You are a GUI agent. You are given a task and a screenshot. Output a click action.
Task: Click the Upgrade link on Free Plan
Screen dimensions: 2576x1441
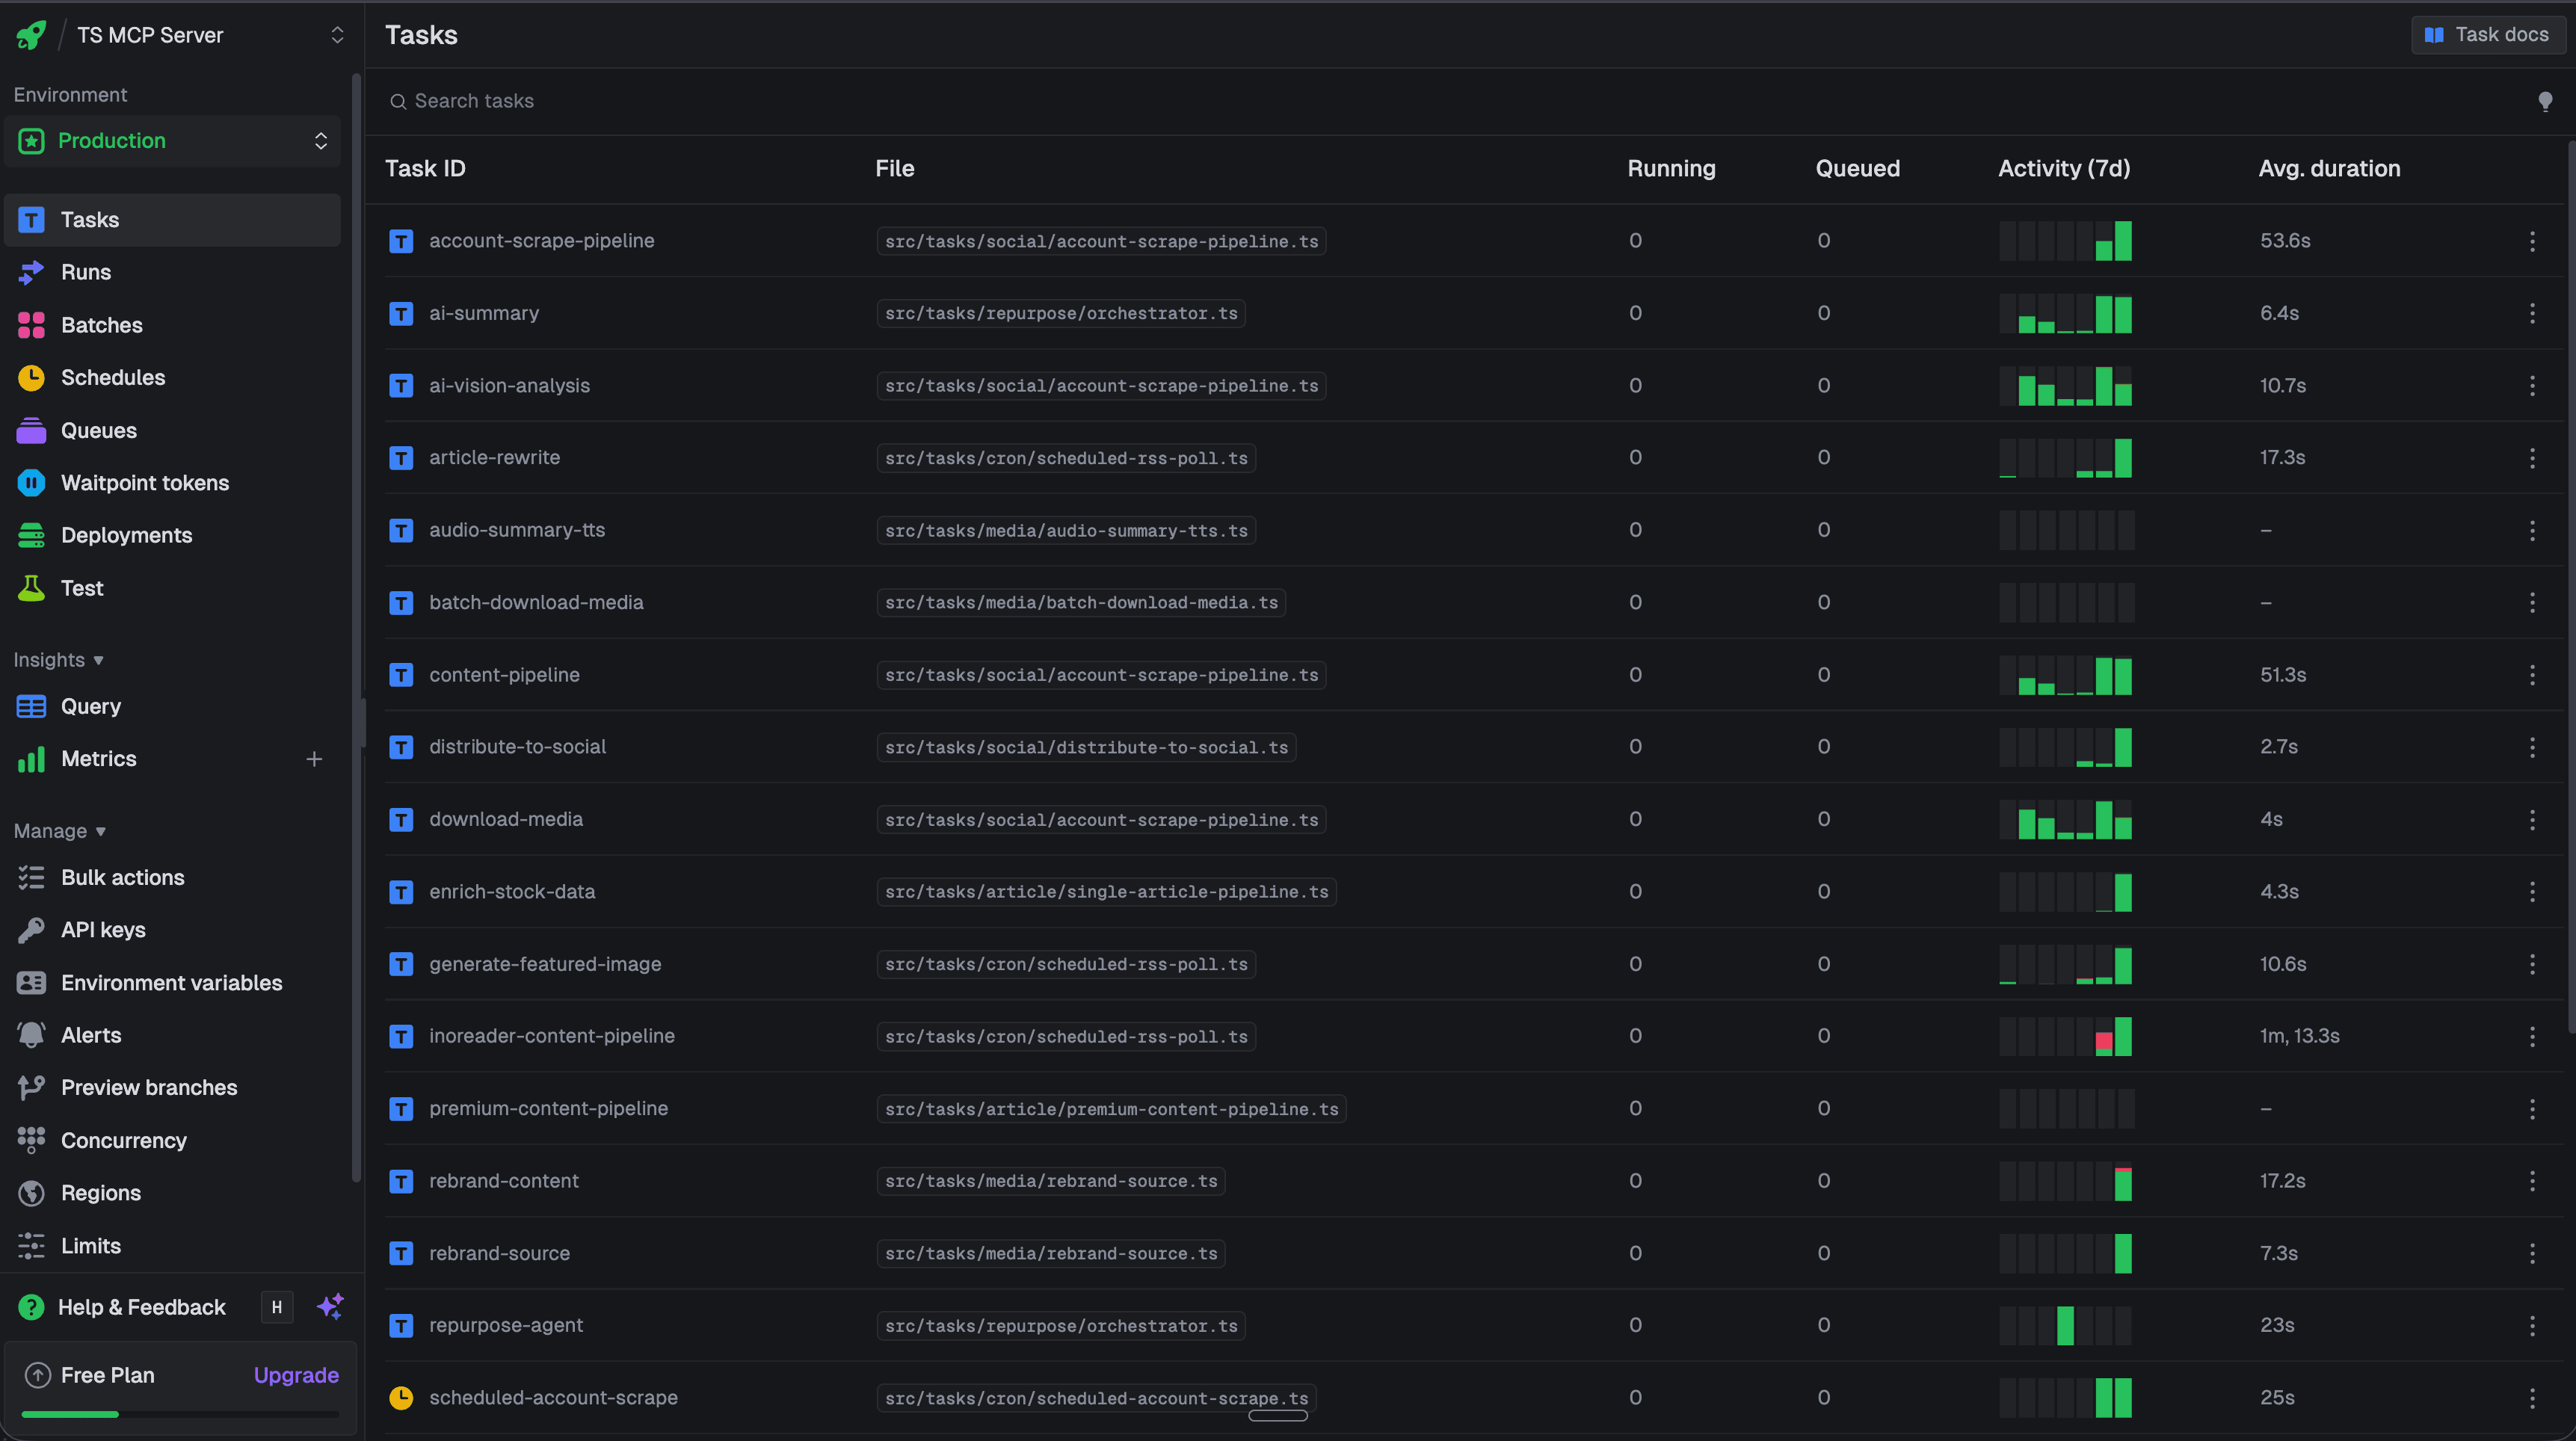tap(295, 1374)
